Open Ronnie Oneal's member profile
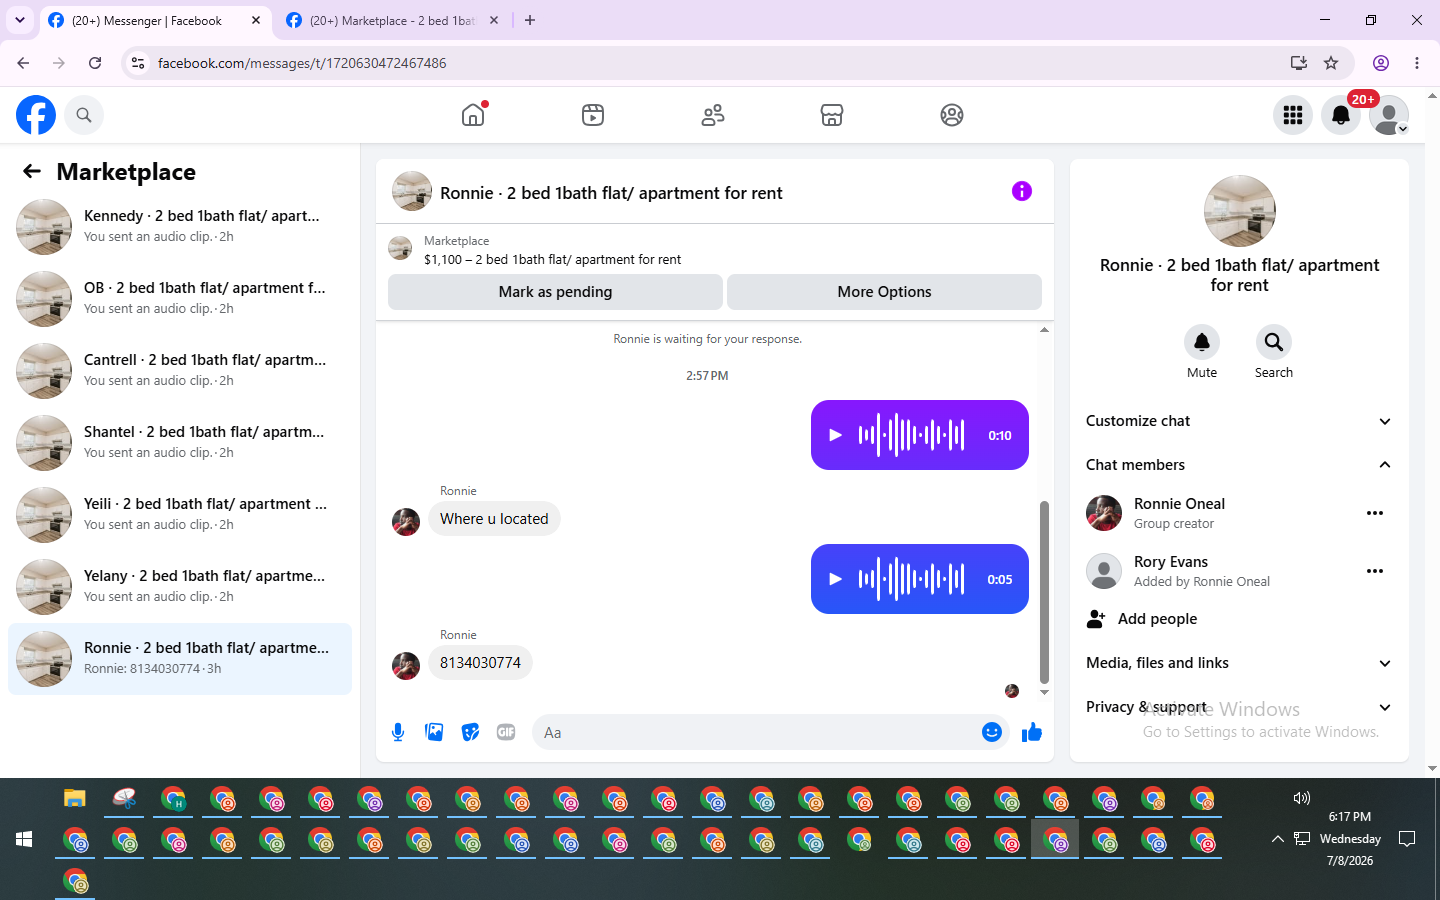The height and width of the screenshot is (900, 1440). tap(1179, 504)
